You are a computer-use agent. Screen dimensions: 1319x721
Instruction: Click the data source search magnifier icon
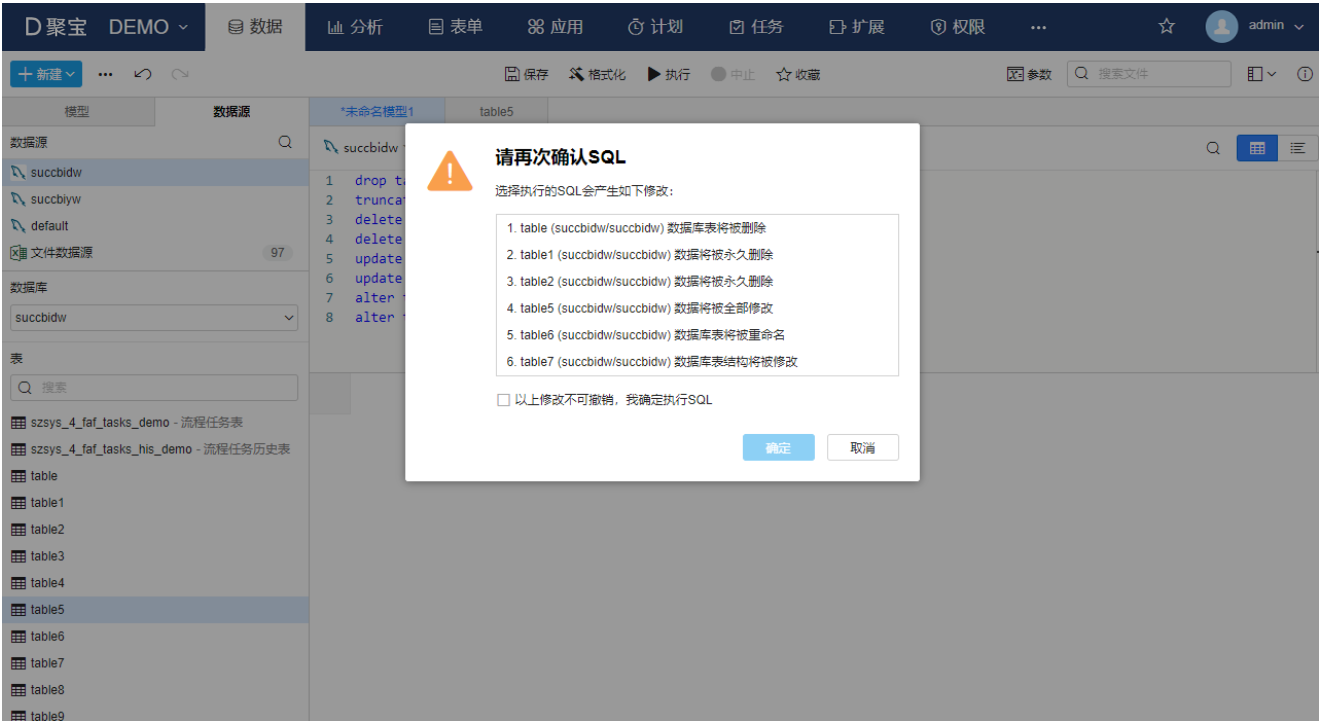[x=285, y=143]
